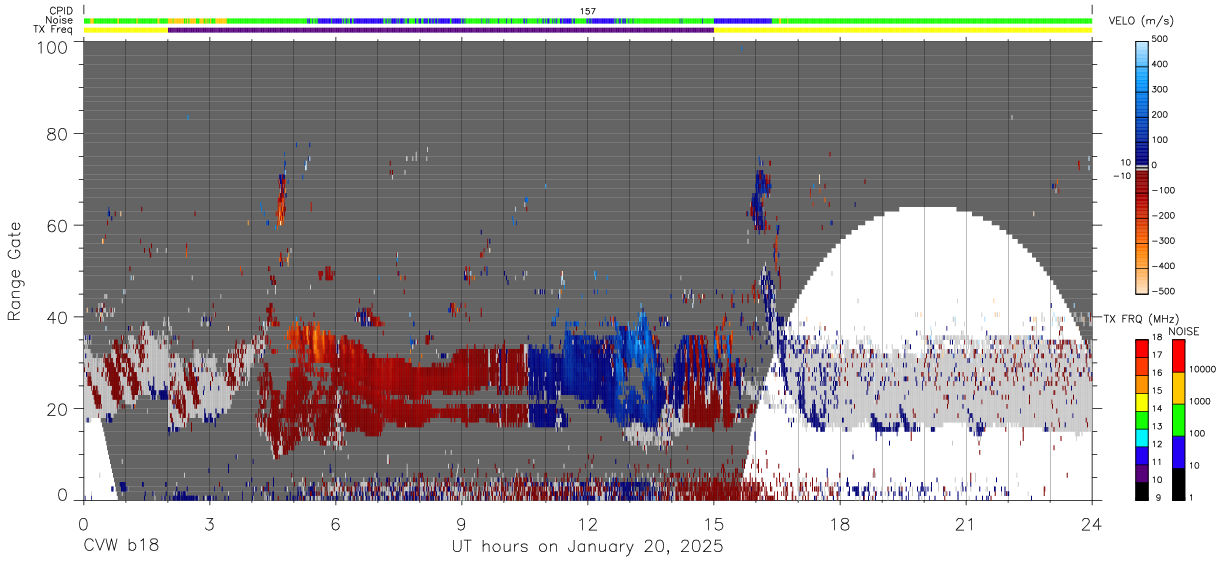Click the CPID value 157
Viewport: 1228px width, 567px height.
587,11
